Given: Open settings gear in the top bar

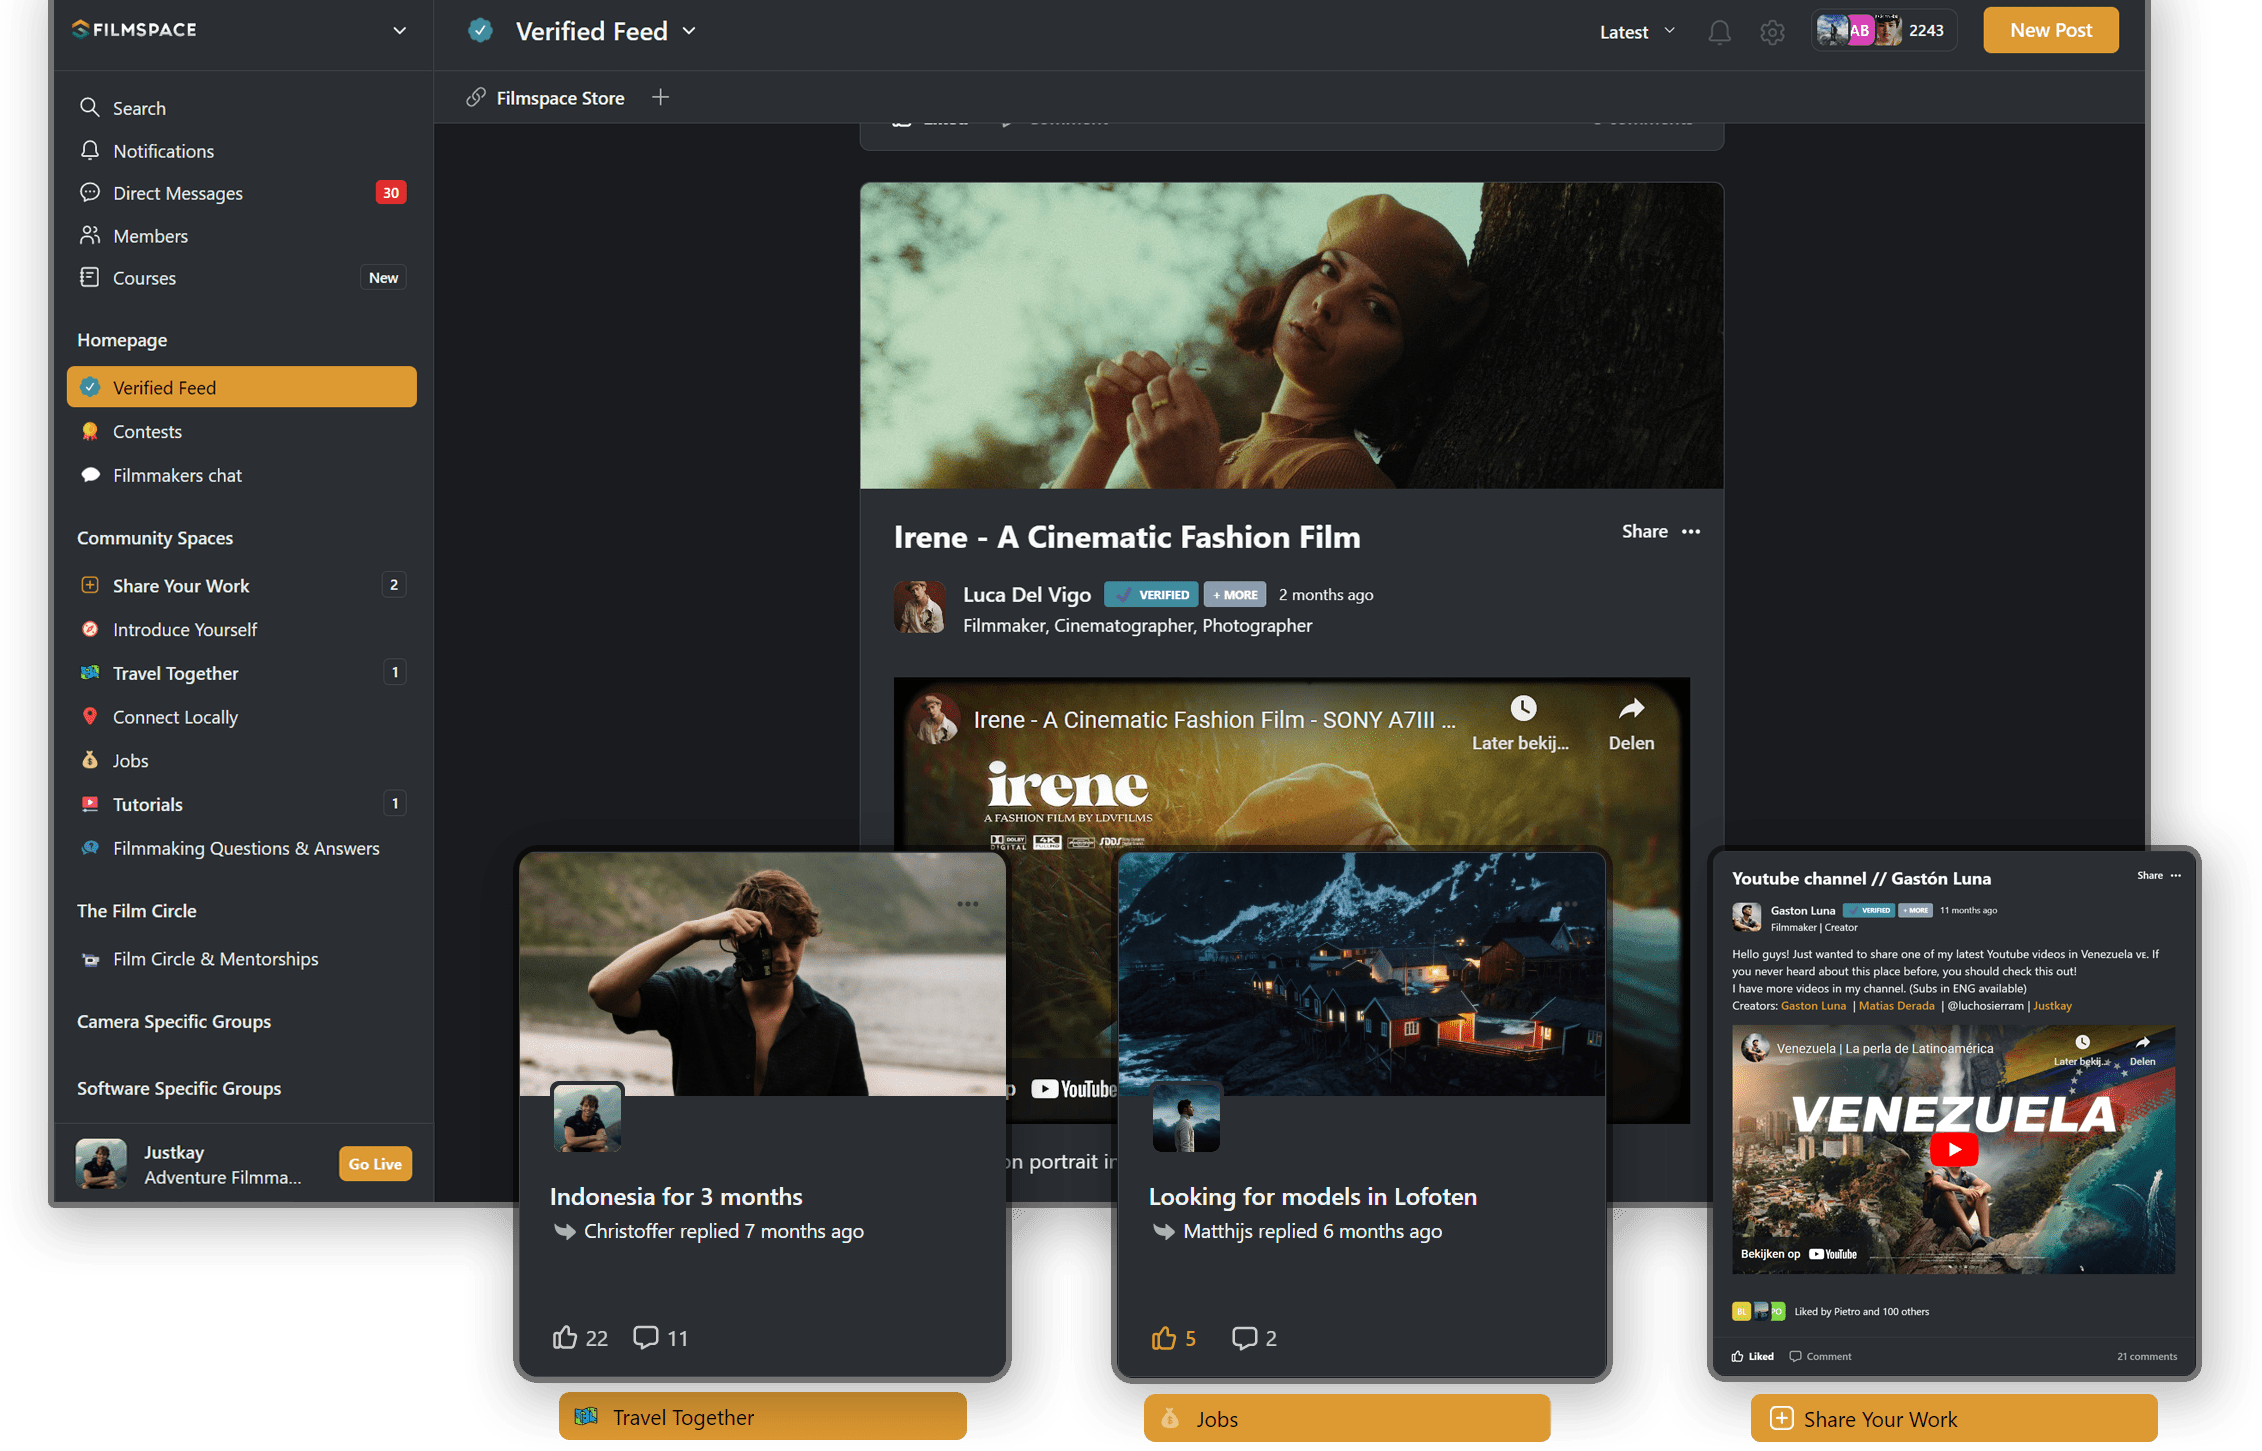Looking at the screenshot, I should point(1772,32).
